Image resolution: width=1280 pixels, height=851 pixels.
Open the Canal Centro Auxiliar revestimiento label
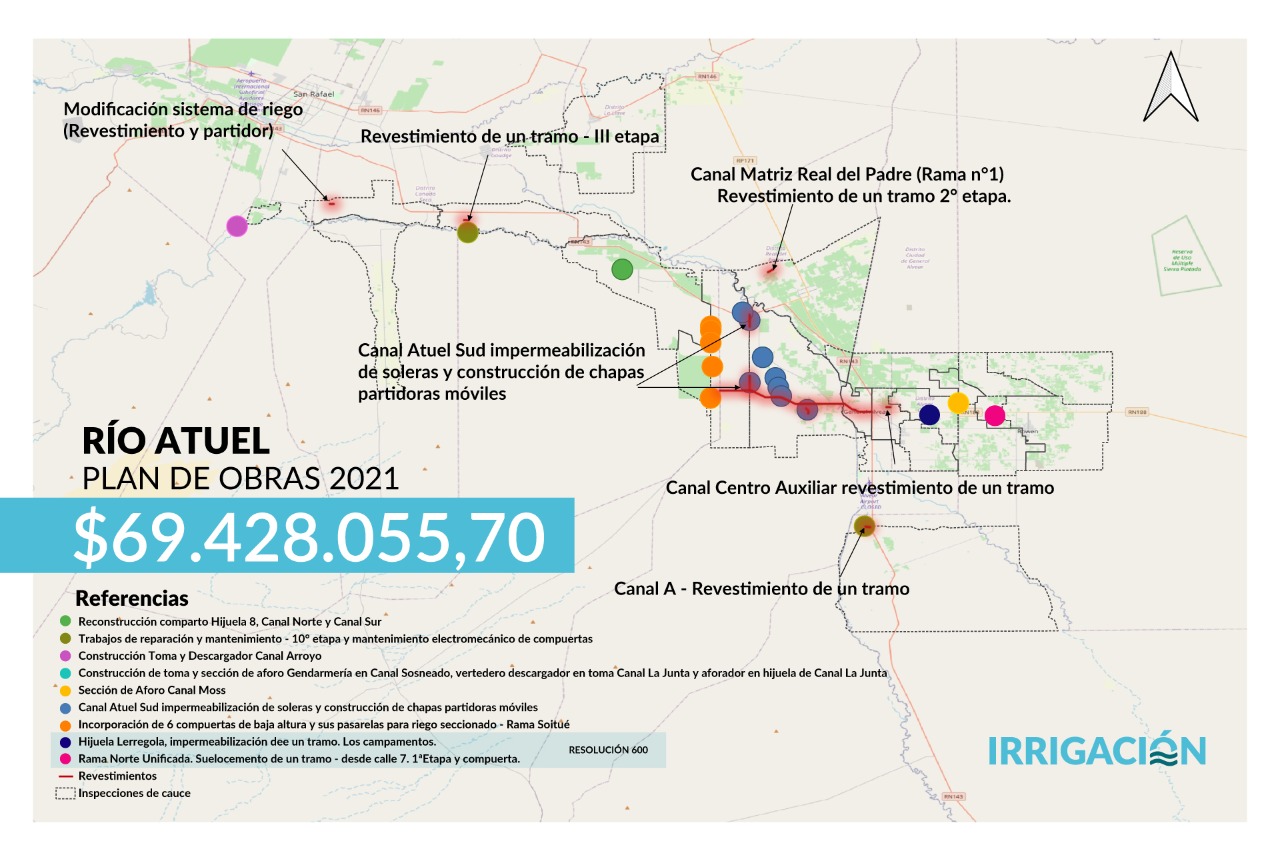(860, 488)
